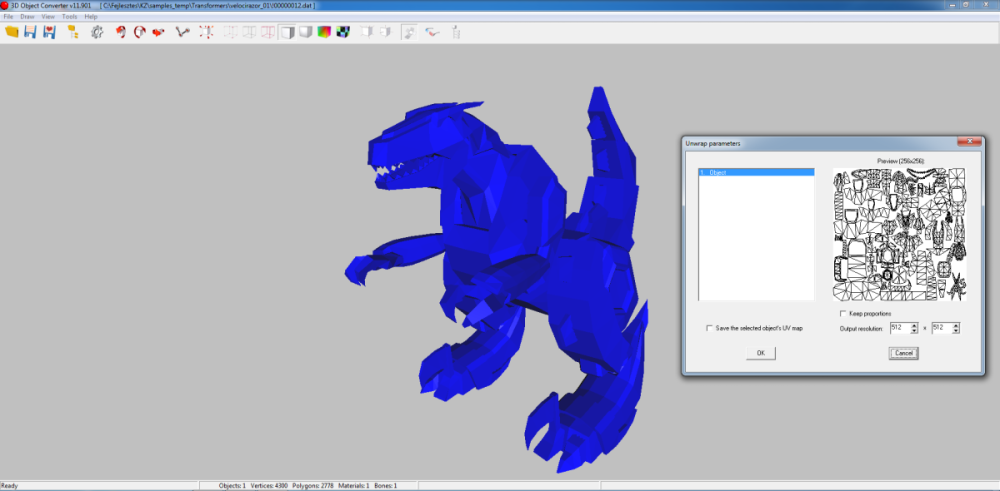Screen dimensions: 1000x491
Task: Click the second red rotate-cube icon
Action: point(139,32)
